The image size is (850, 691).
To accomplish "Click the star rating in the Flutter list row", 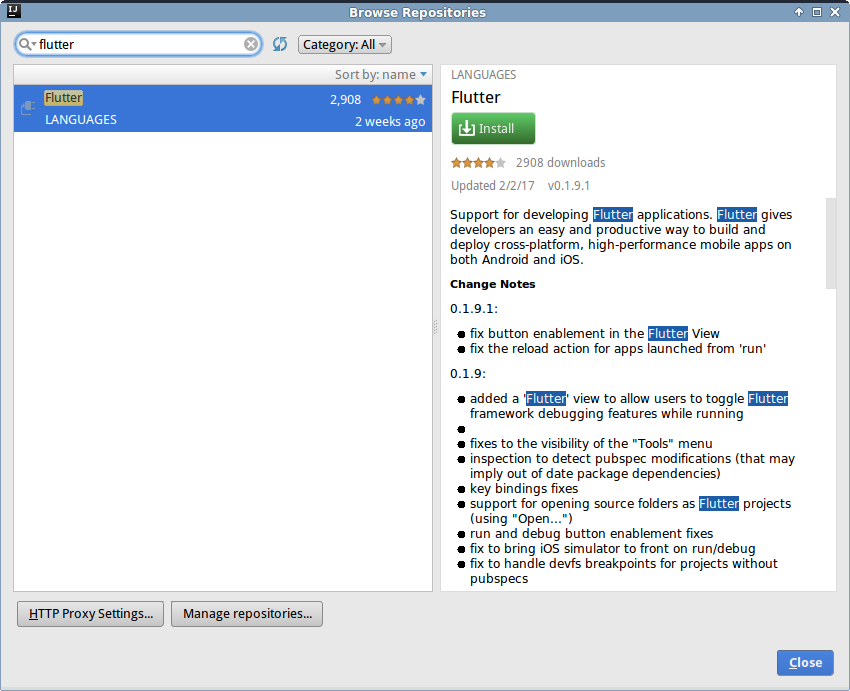I will [x=398, y=100].
